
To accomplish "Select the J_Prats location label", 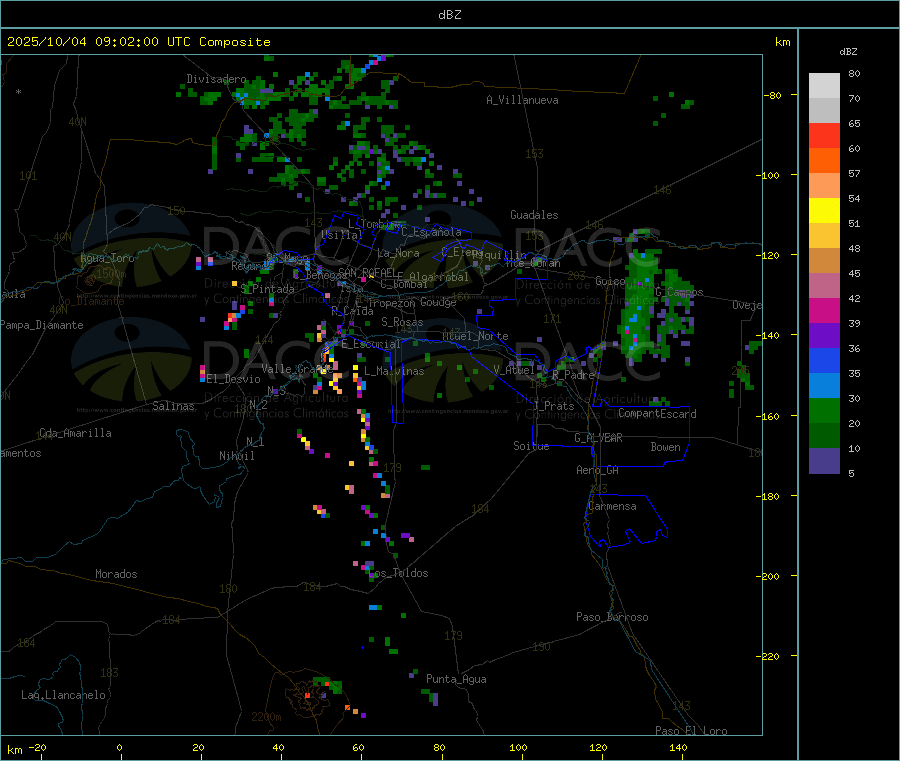I will pos(554,406).
